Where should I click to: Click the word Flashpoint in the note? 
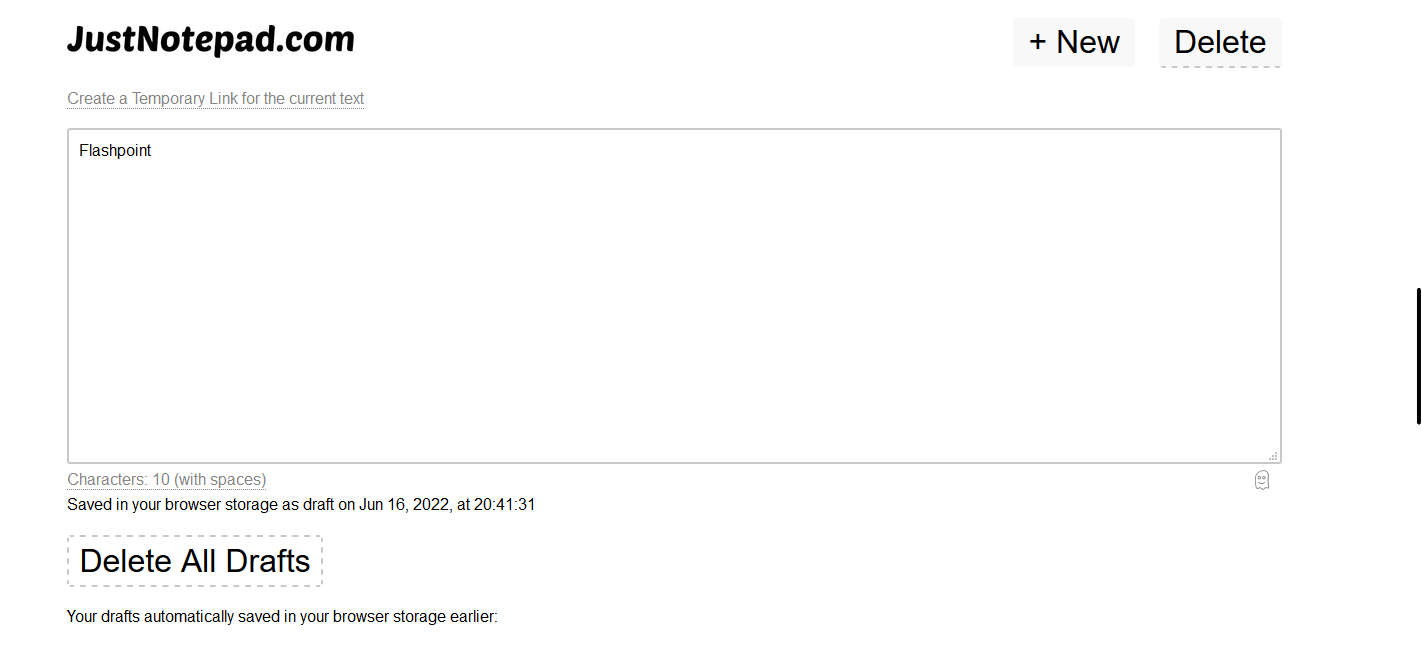point(115,151)
